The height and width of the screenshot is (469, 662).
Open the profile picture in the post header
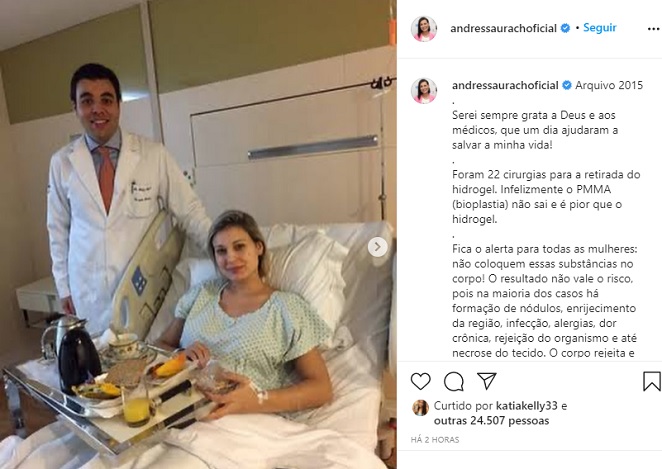[x=423, y=29]
